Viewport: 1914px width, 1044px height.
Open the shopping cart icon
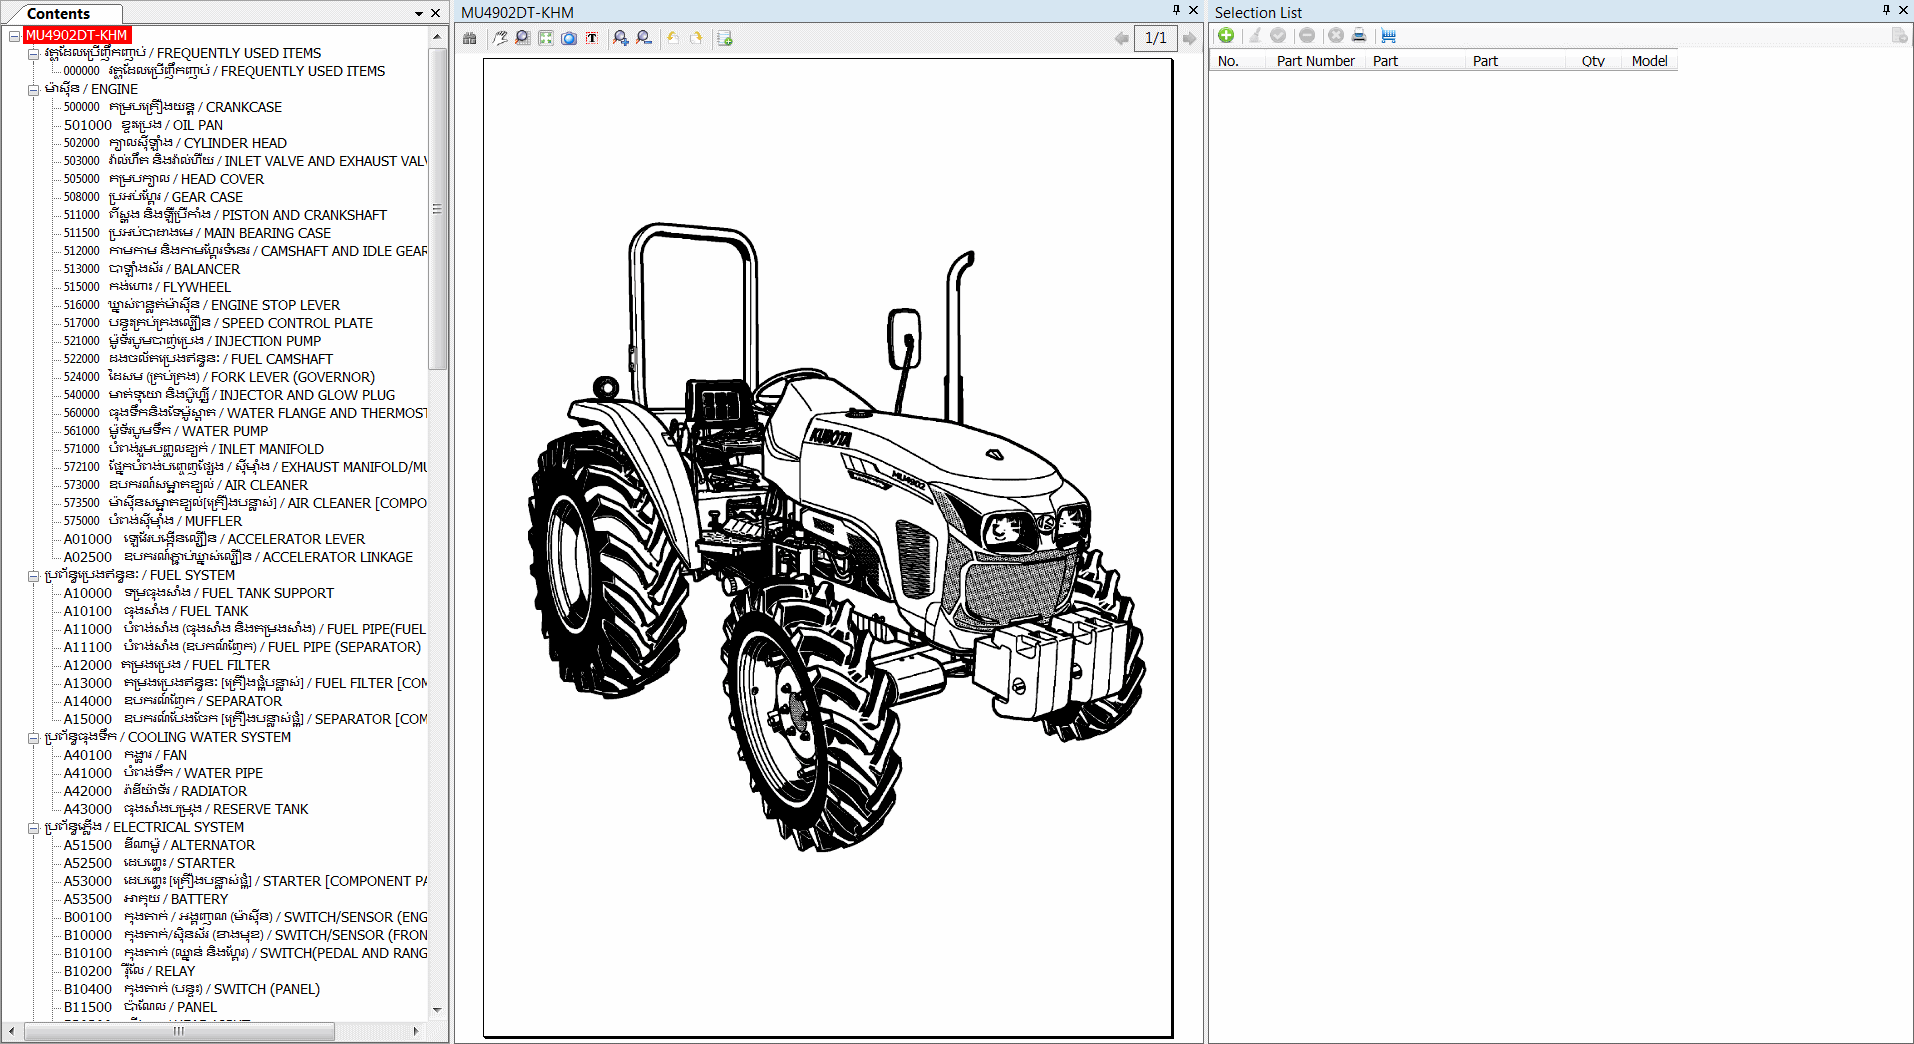click(x=1388, y=36)
